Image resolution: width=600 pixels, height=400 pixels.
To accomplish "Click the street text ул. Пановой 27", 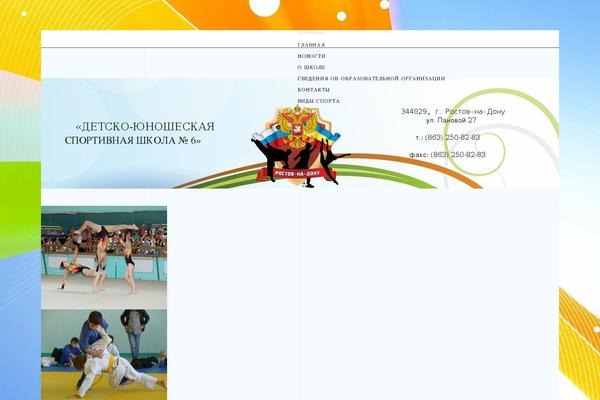I will 451,120.
